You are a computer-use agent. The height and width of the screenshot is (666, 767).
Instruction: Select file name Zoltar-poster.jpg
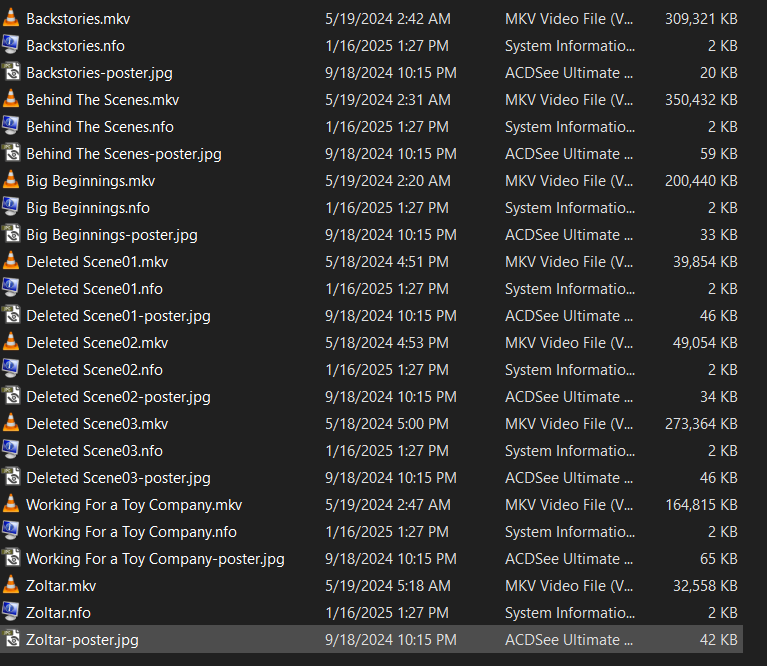82,640
